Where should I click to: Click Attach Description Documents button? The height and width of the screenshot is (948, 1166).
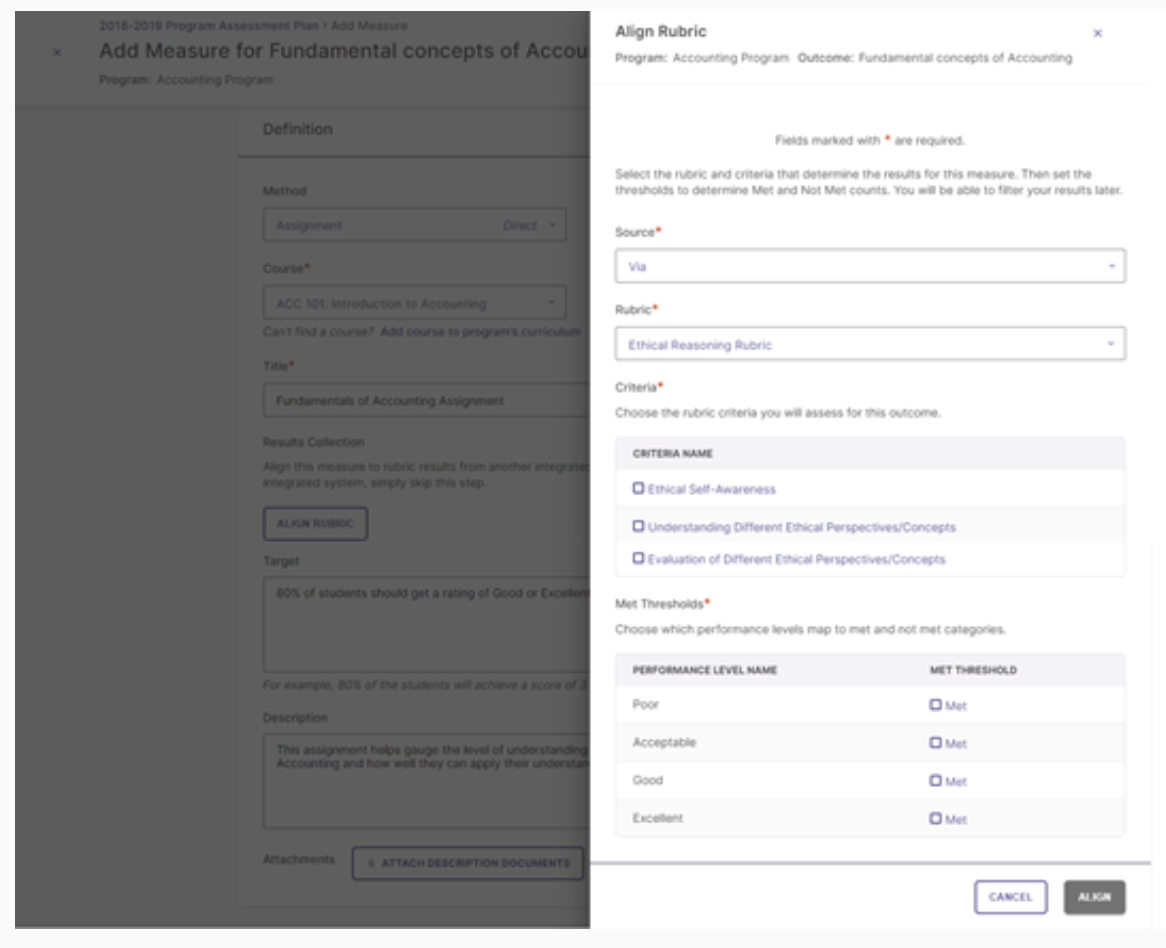coord(468,863)
